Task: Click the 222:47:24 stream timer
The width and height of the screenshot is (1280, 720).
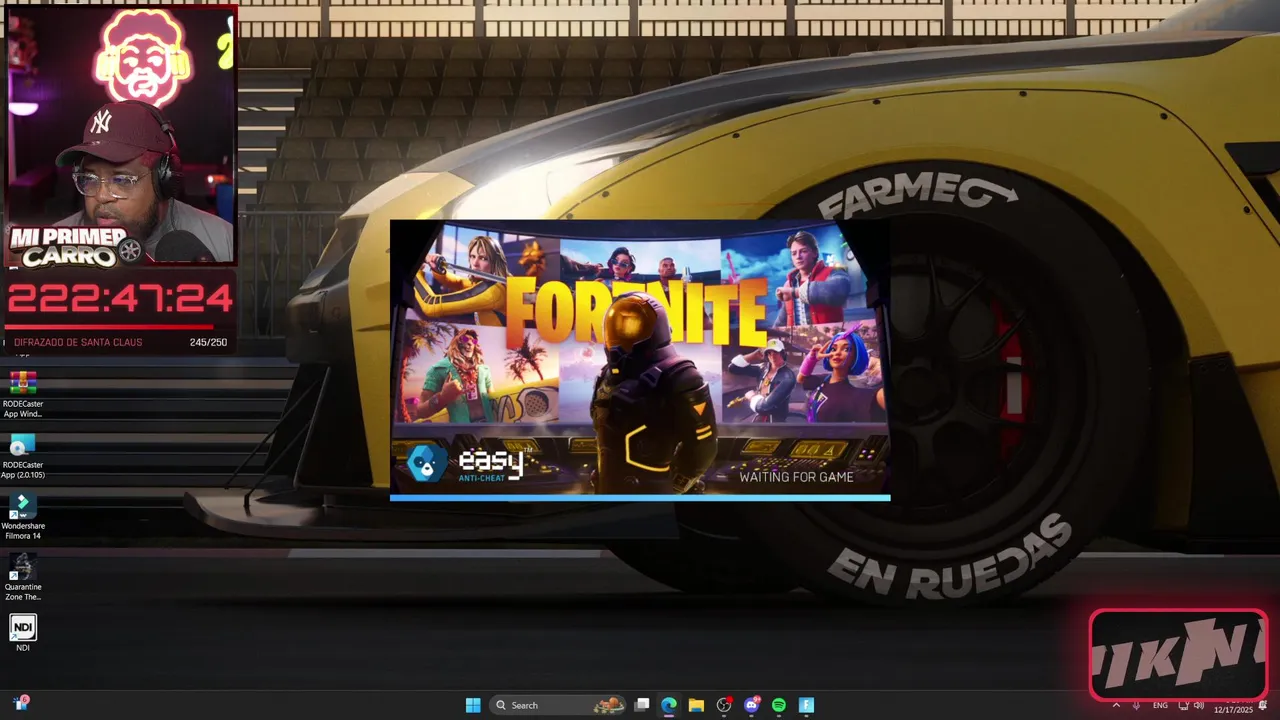Action: [120, 299]
